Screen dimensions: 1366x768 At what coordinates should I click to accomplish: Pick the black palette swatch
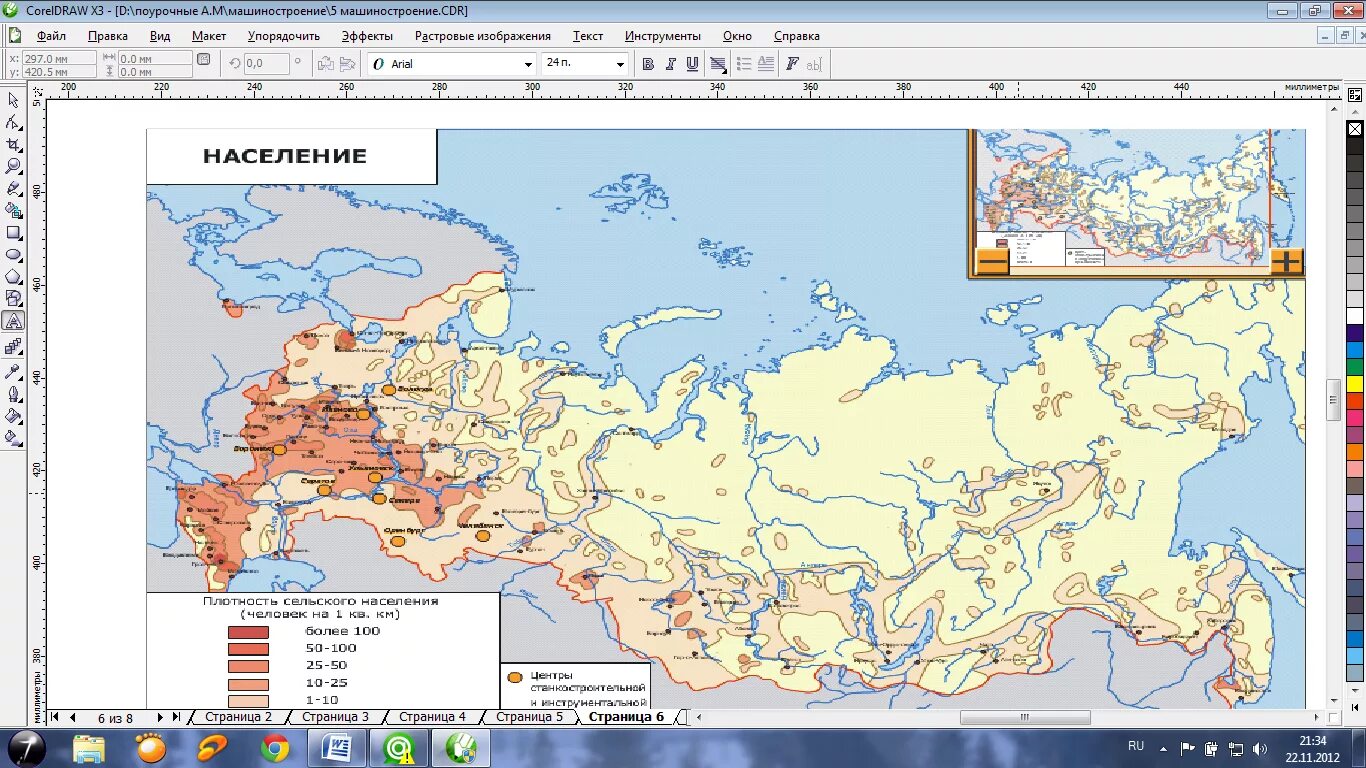click(1355, 146)
